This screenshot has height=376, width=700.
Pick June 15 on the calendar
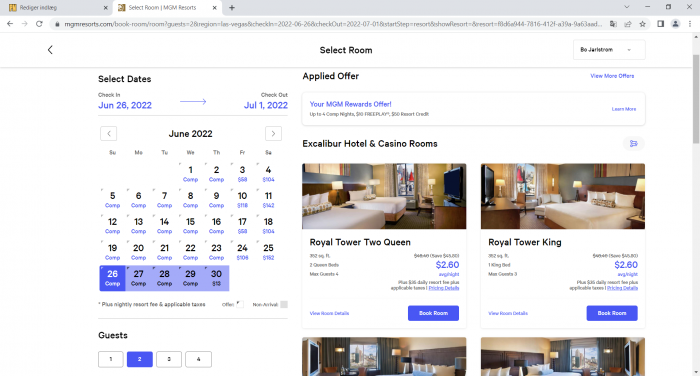(190, 226)
